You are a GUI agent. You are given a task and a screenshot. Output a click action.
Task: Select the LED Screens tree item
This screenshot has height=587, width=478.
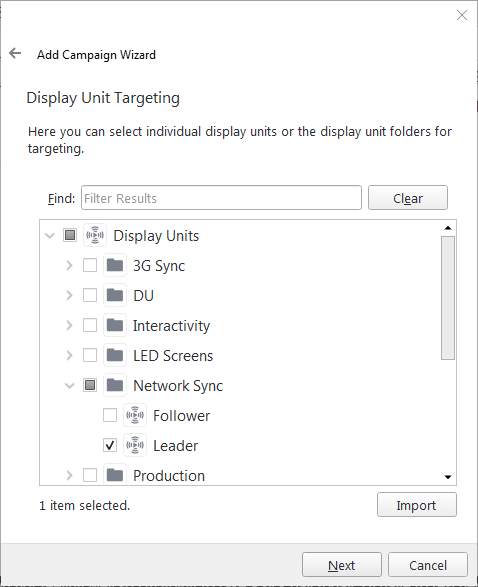click(x=173, y=355)
